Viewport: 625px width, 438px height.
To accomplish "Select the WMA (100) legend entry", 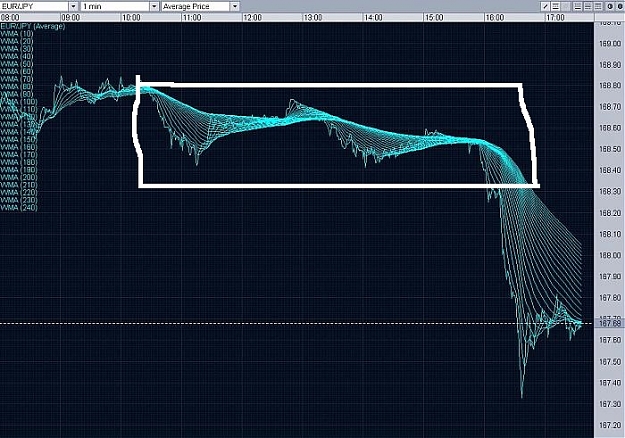I will click(x=19, y=102).
